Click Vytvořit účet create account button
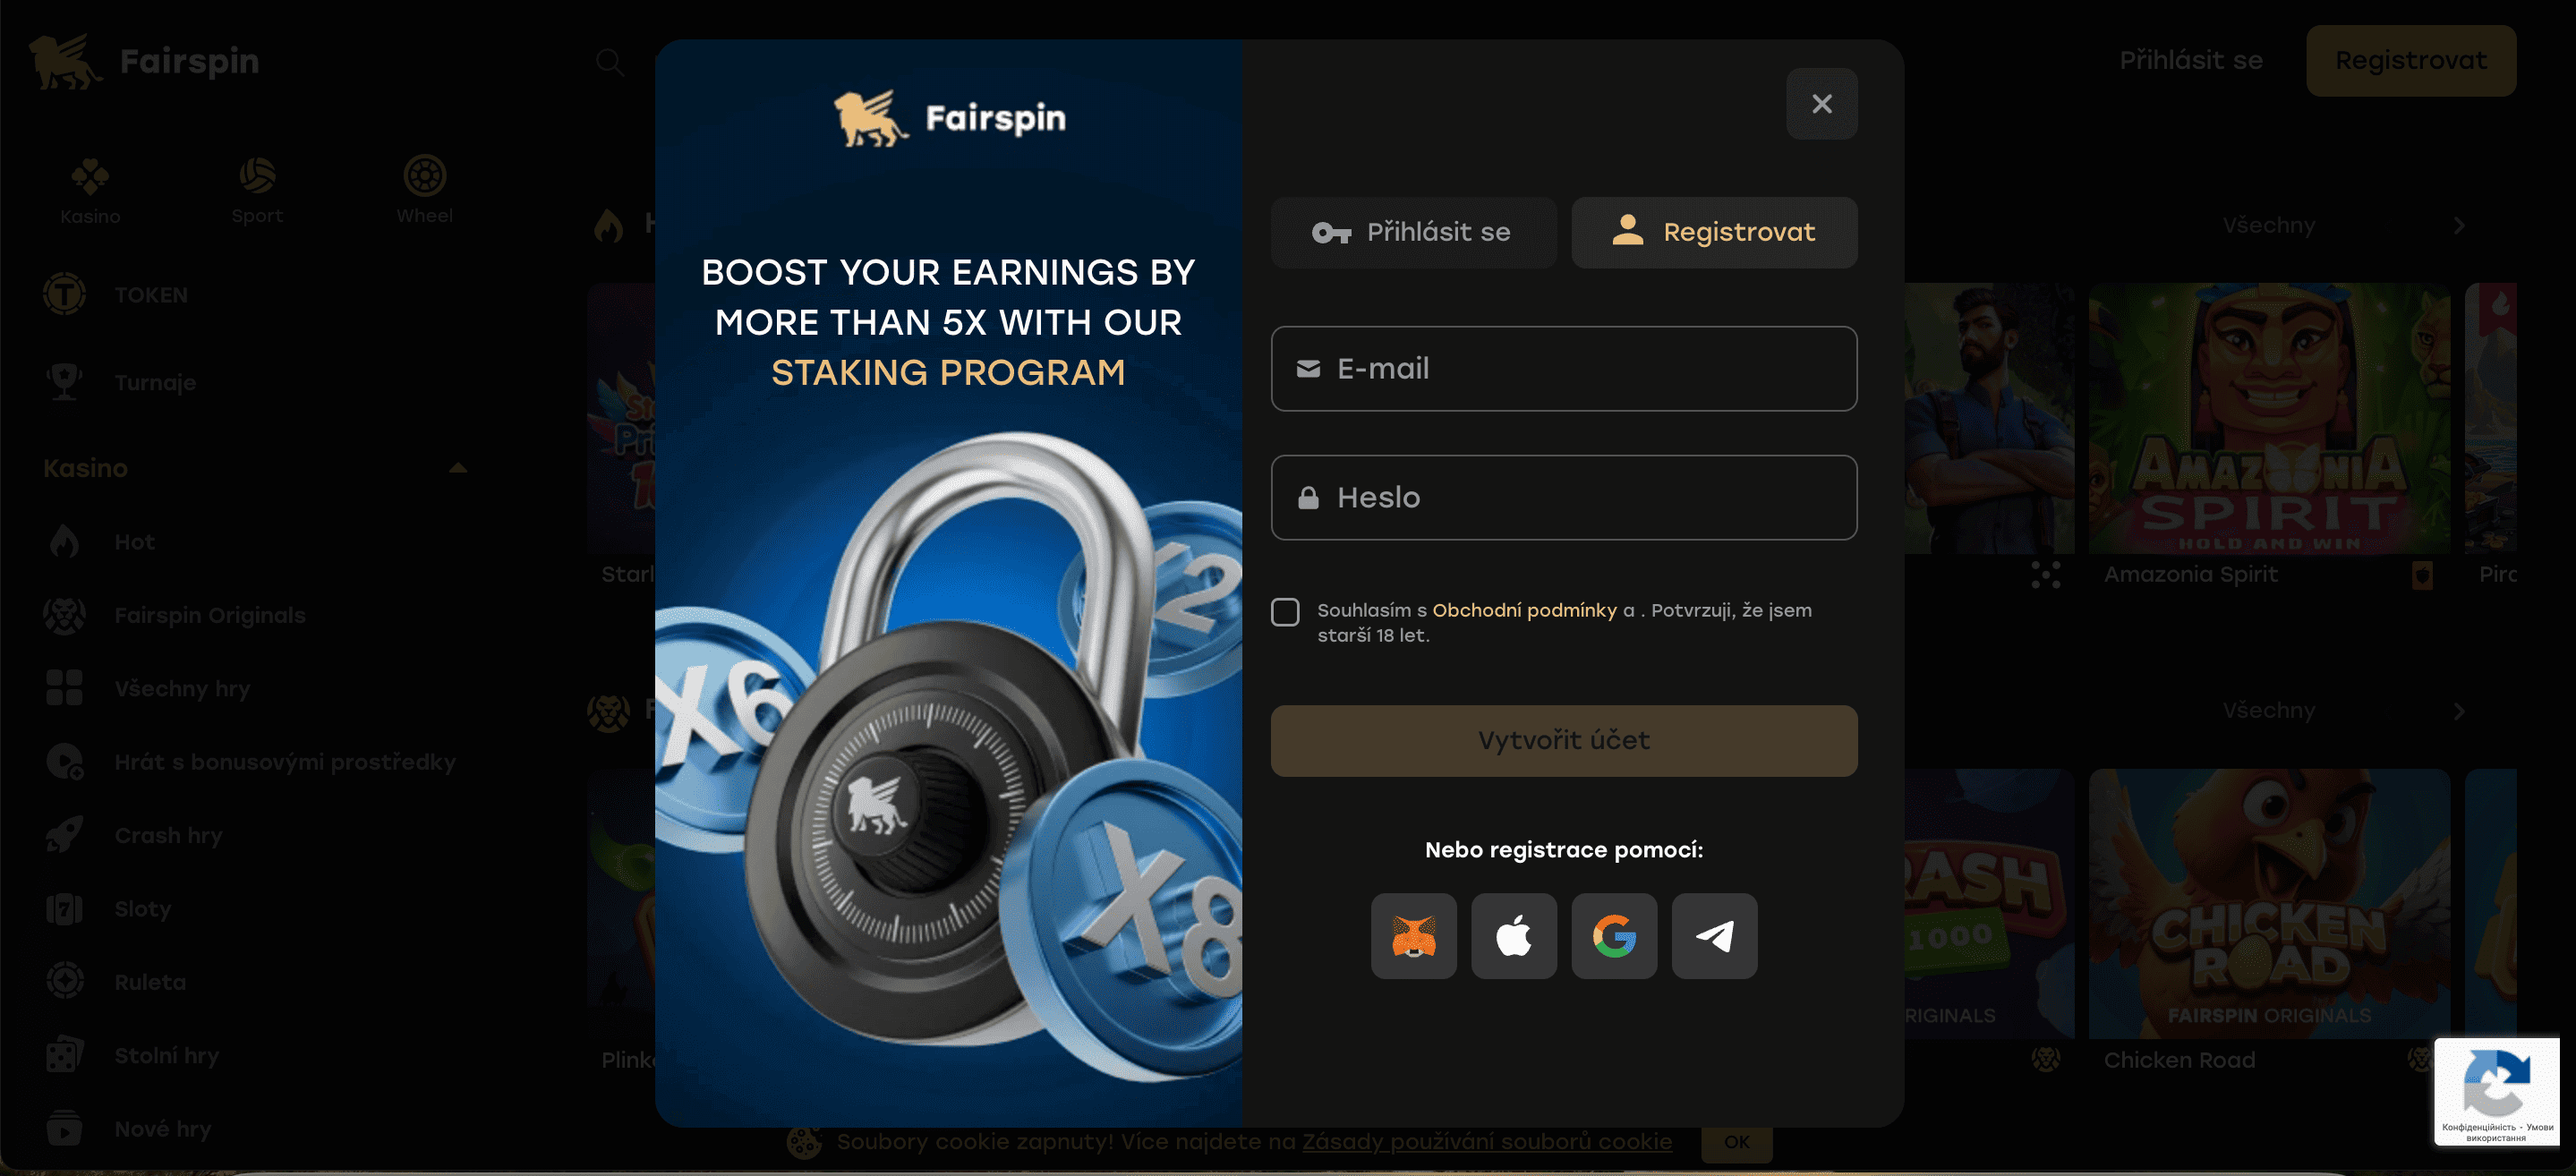The height and width of the screenshot is (1176, 2576). pyautogui.click(x=1564, y=739)
